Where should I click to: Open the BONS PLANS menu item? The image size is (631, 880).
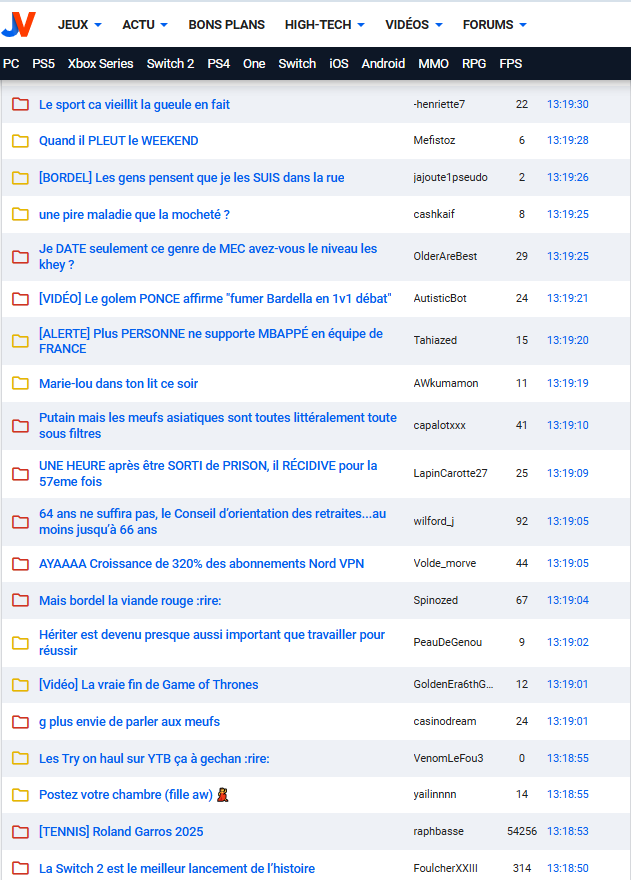226,24
